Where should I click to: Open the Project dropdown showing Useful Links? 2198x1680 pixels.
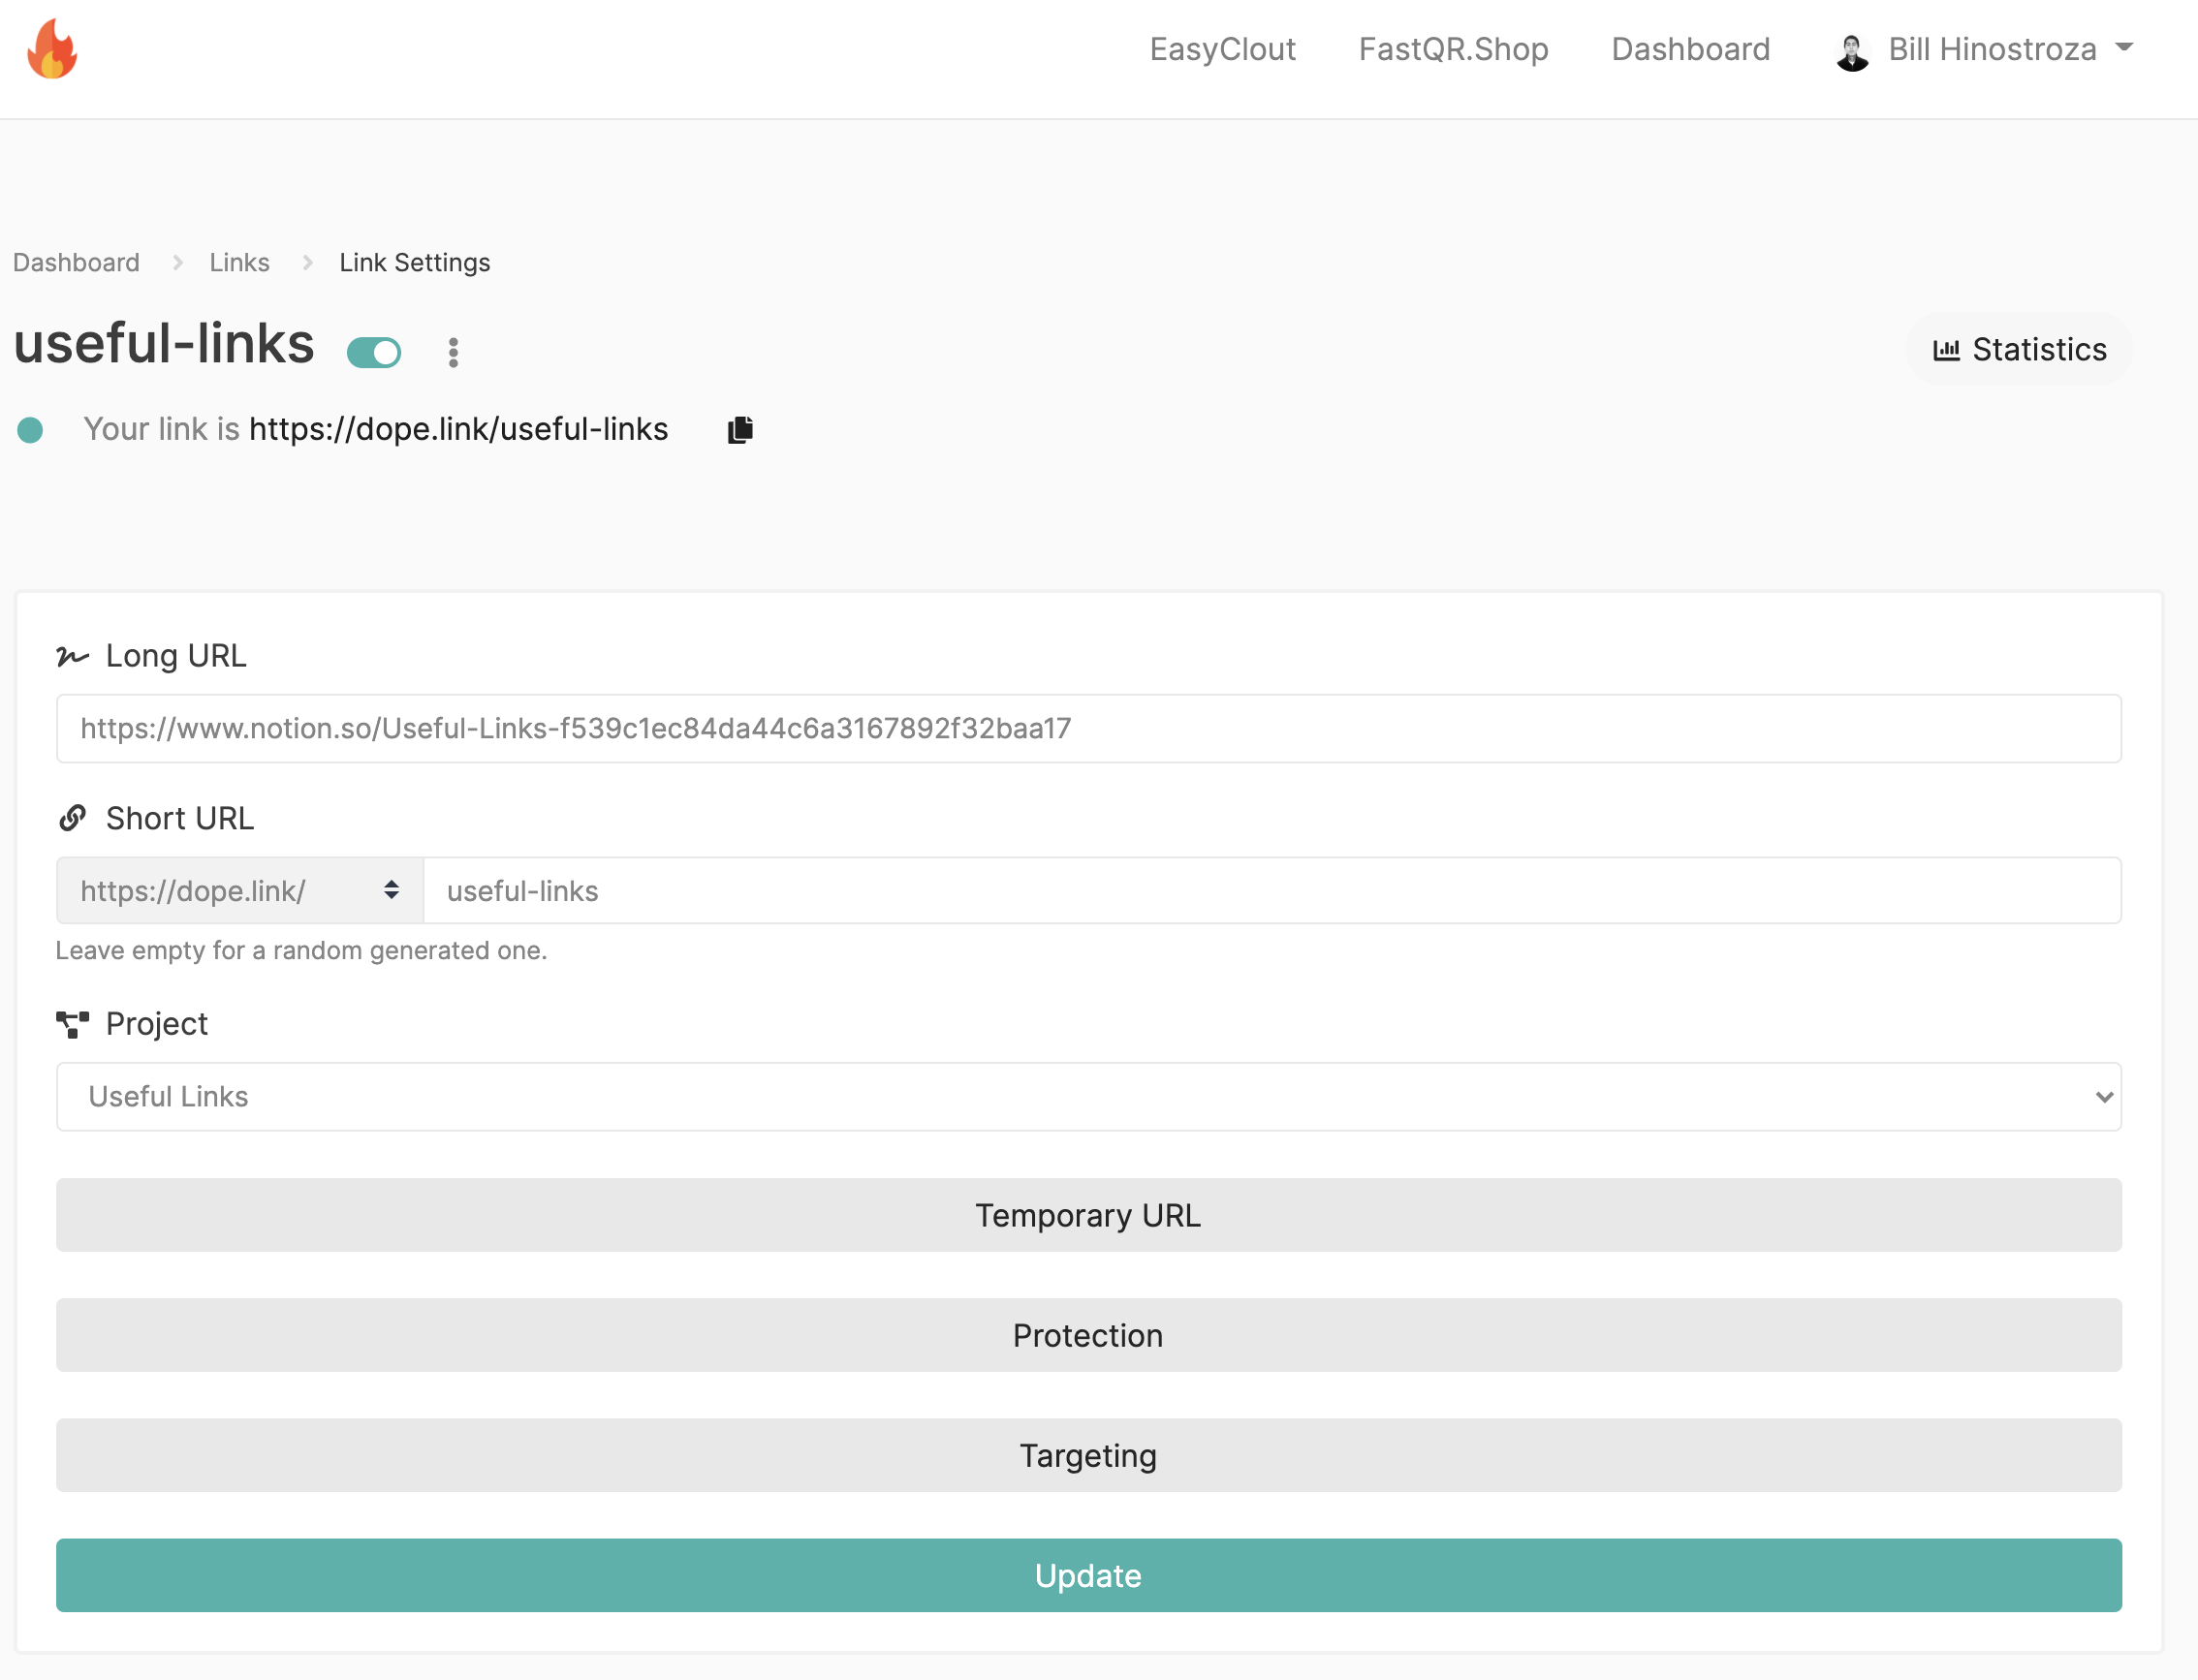coord(1088,1096)
